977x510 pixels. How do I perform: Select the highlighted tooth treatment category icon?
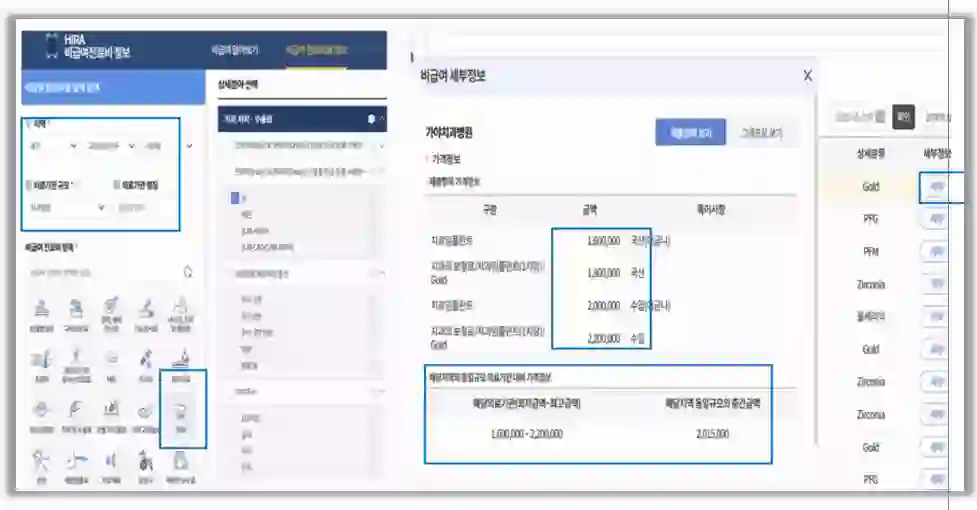(181, 411)
